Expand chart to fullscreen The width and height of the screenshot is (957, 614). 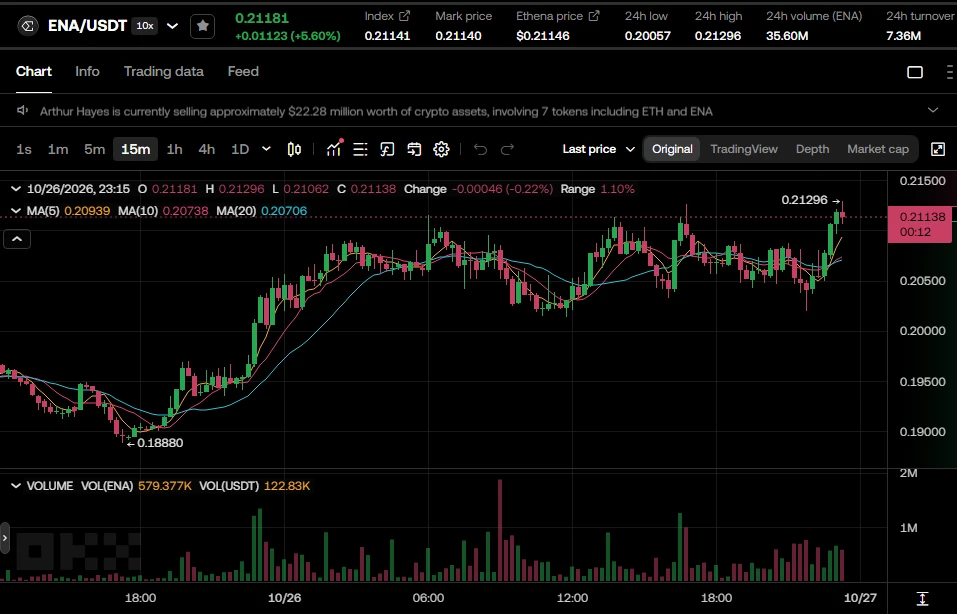[x=937, y=149]
